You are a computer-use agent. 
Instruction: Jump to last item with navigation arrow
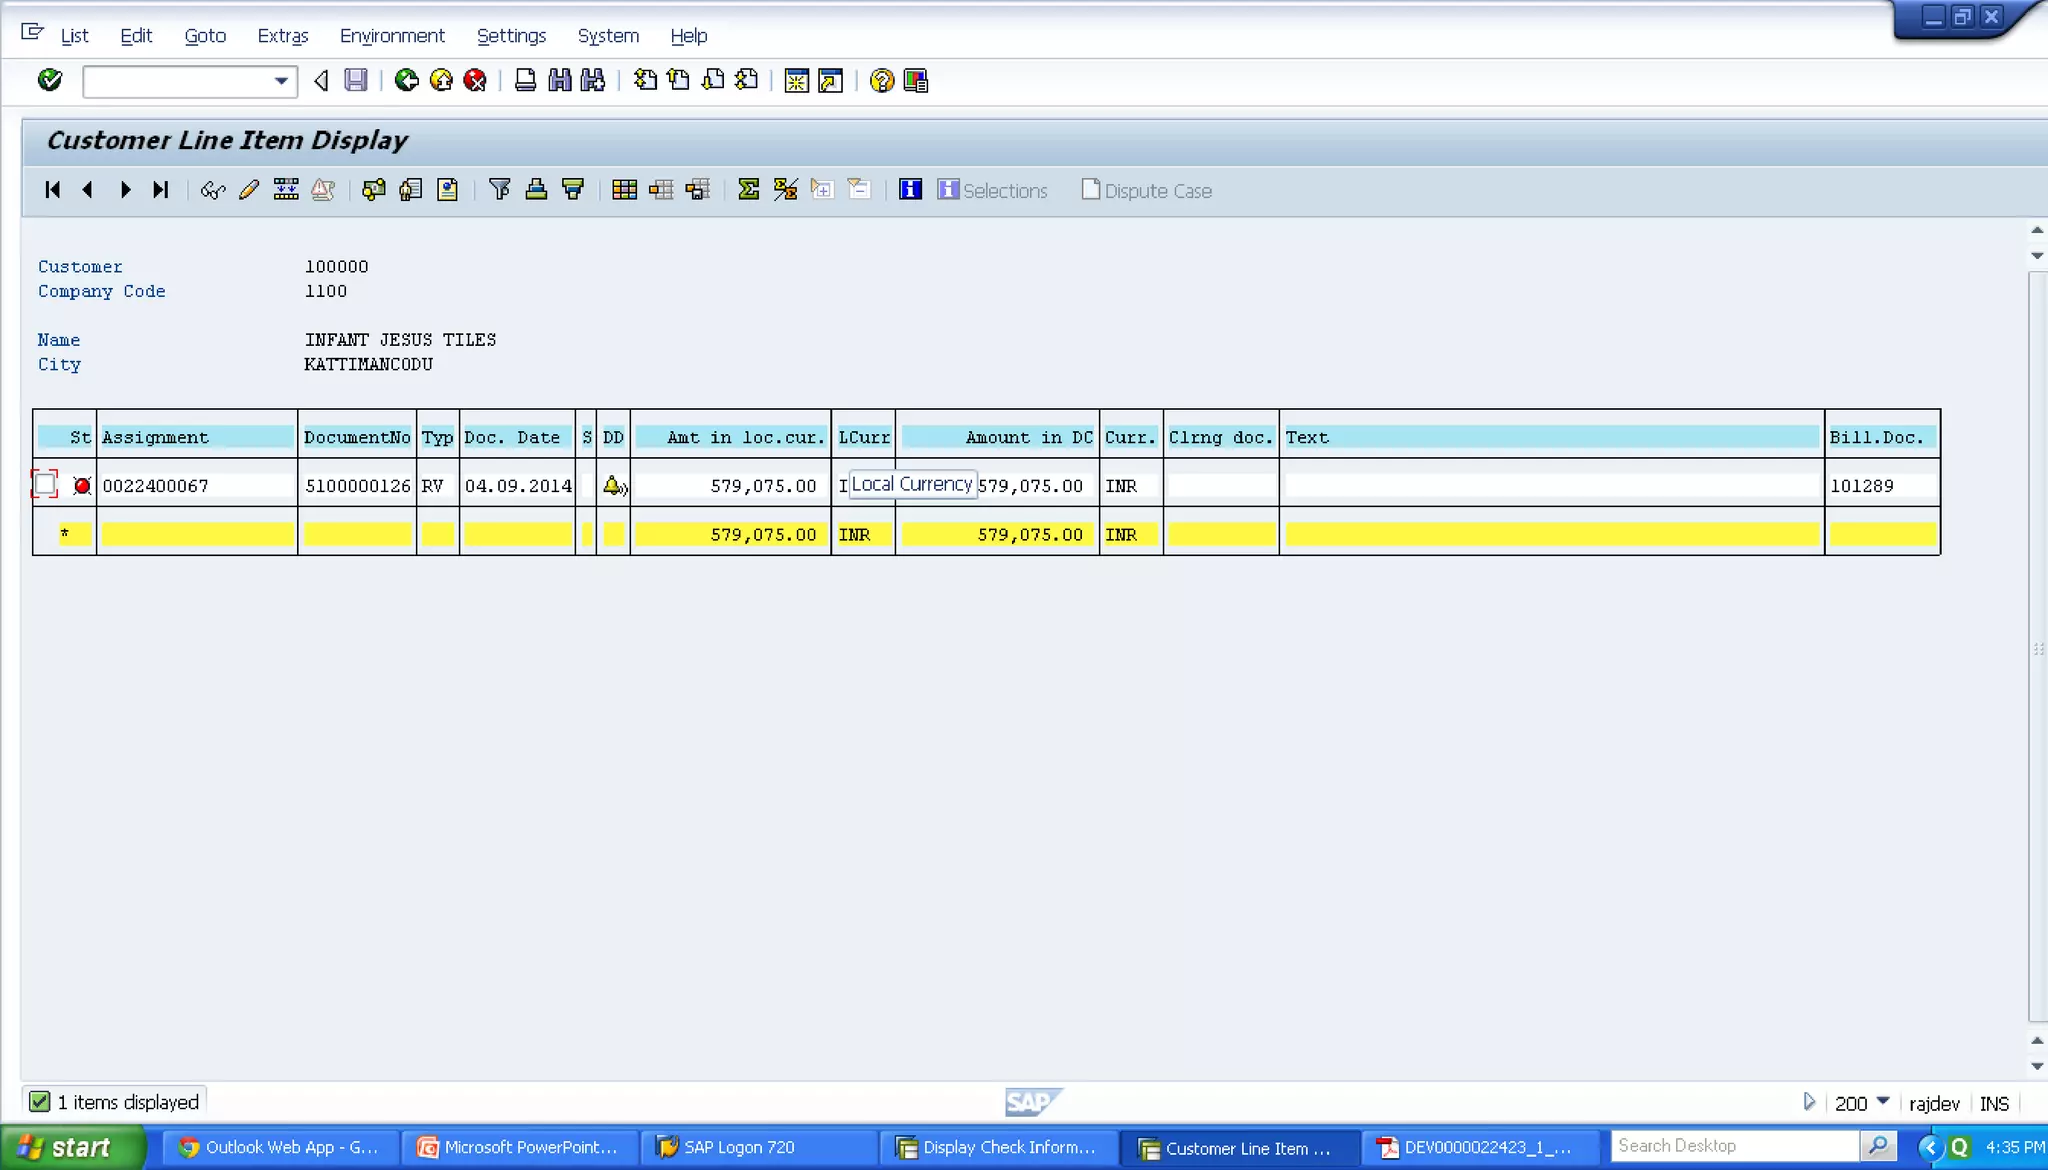[160, 190]
